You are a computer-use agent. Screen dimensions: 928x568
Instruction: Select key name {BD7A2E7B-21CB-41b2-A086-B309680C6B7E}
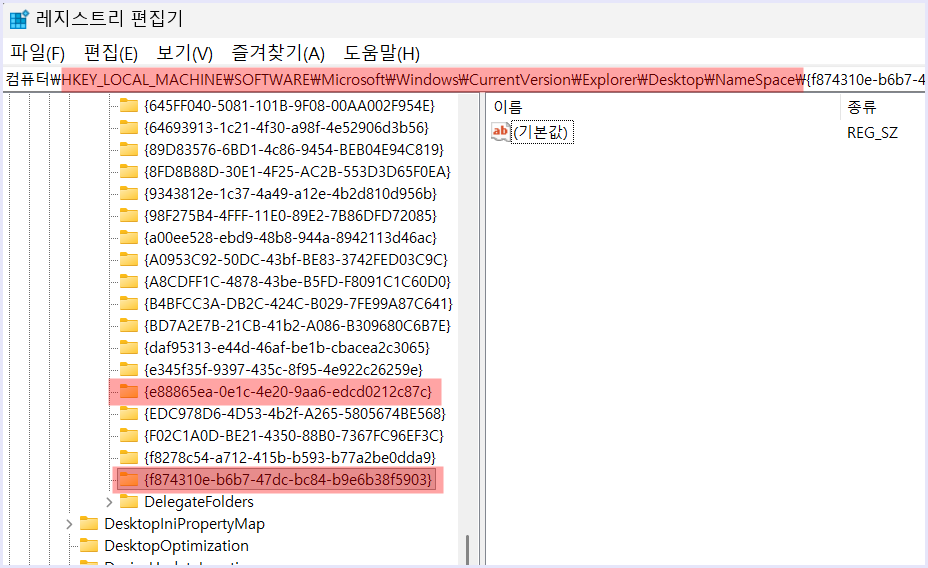pyautogui.click(x=297, y=325)
